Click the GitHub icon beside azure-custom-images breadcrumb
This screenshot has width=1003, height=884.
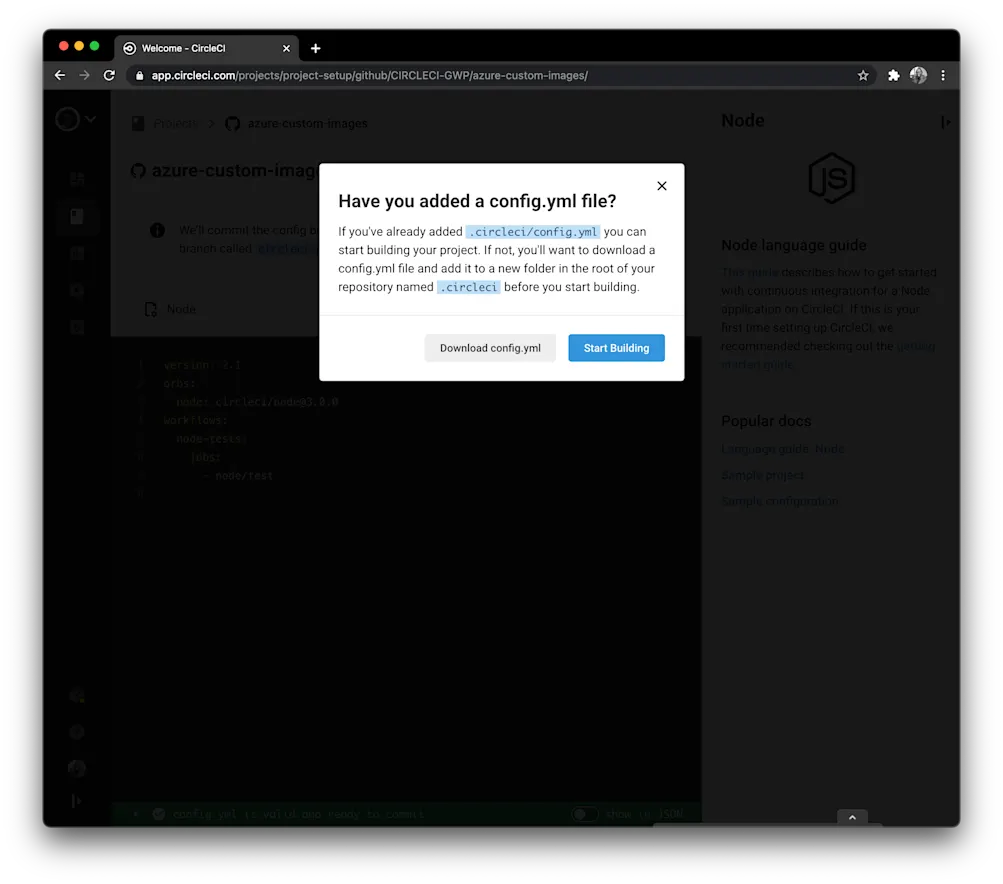232,124
